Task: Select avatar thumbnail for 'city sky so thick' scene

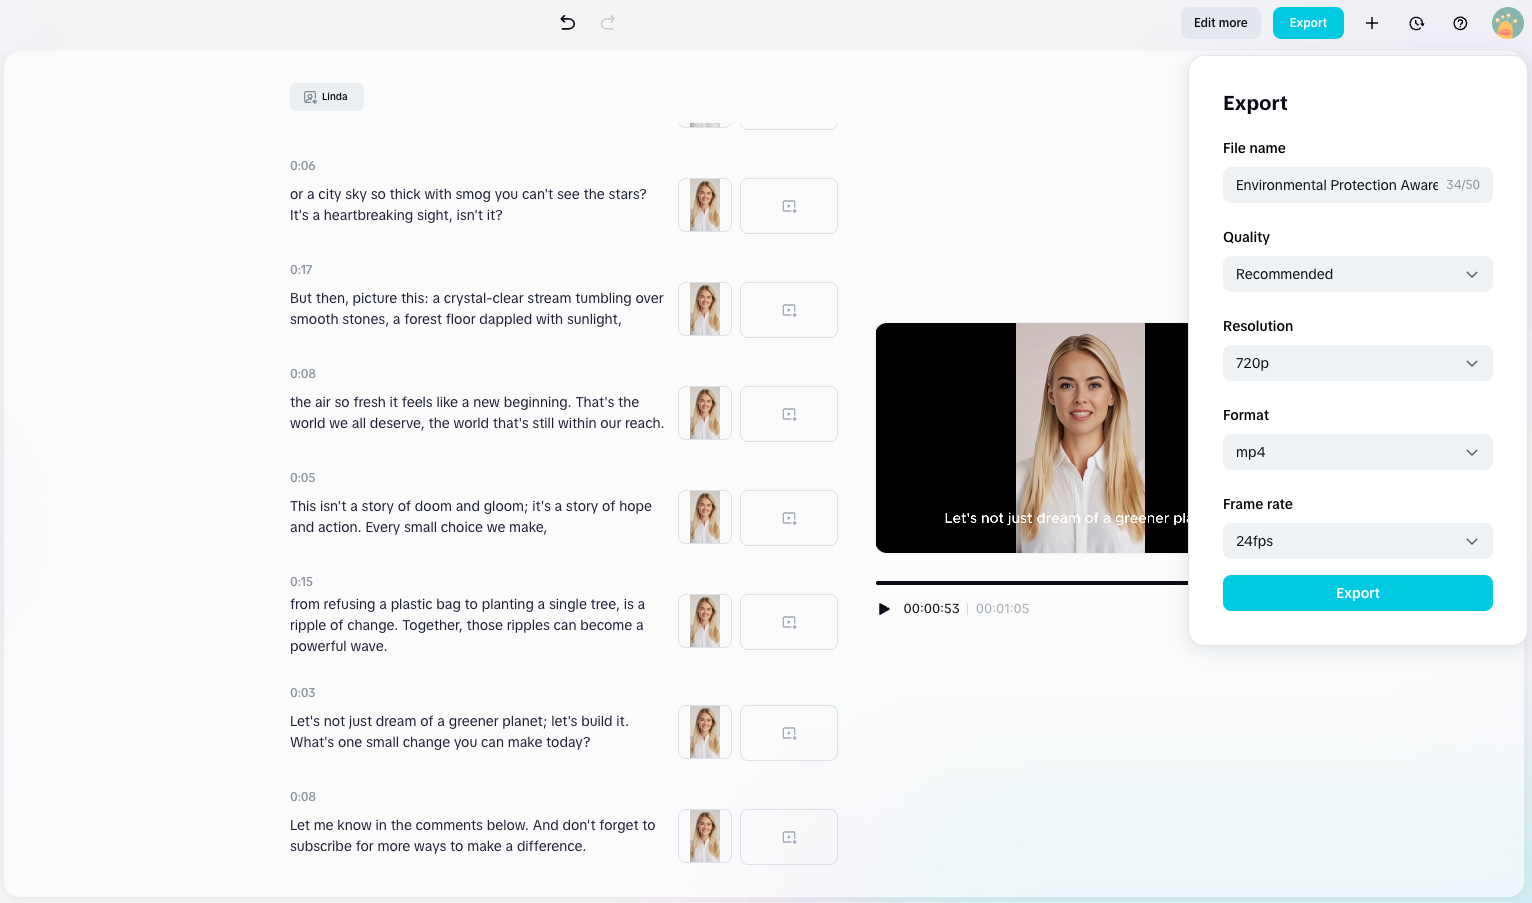Action: pos(705,206)
